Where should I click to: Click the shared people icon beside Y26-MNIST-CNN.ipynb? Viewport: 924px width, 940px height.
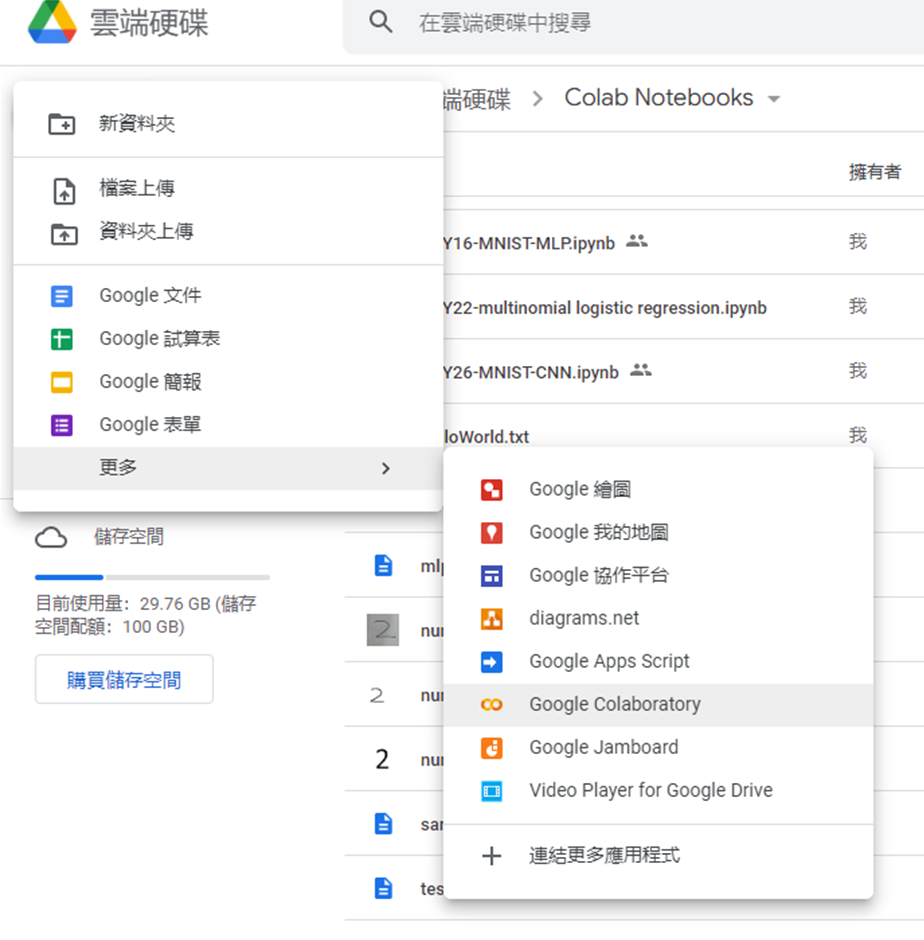641,370
